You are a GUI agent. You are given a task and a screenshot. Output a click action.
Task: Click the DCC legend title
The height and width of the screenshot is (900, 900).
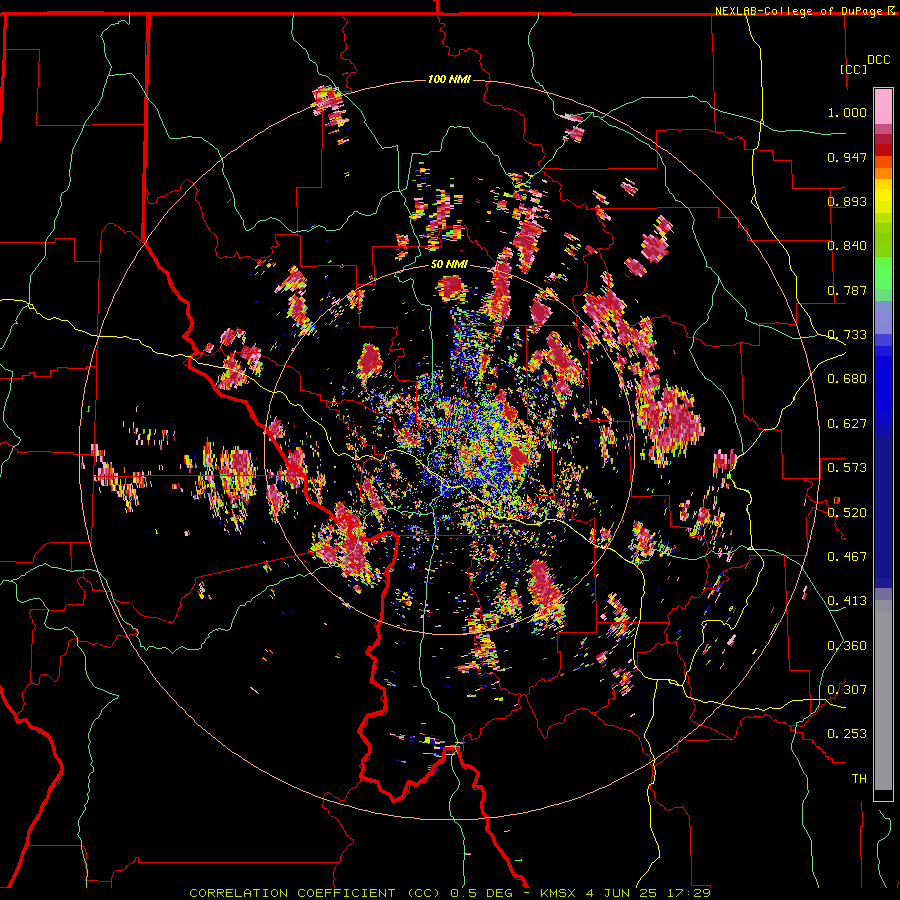point(878,60)
